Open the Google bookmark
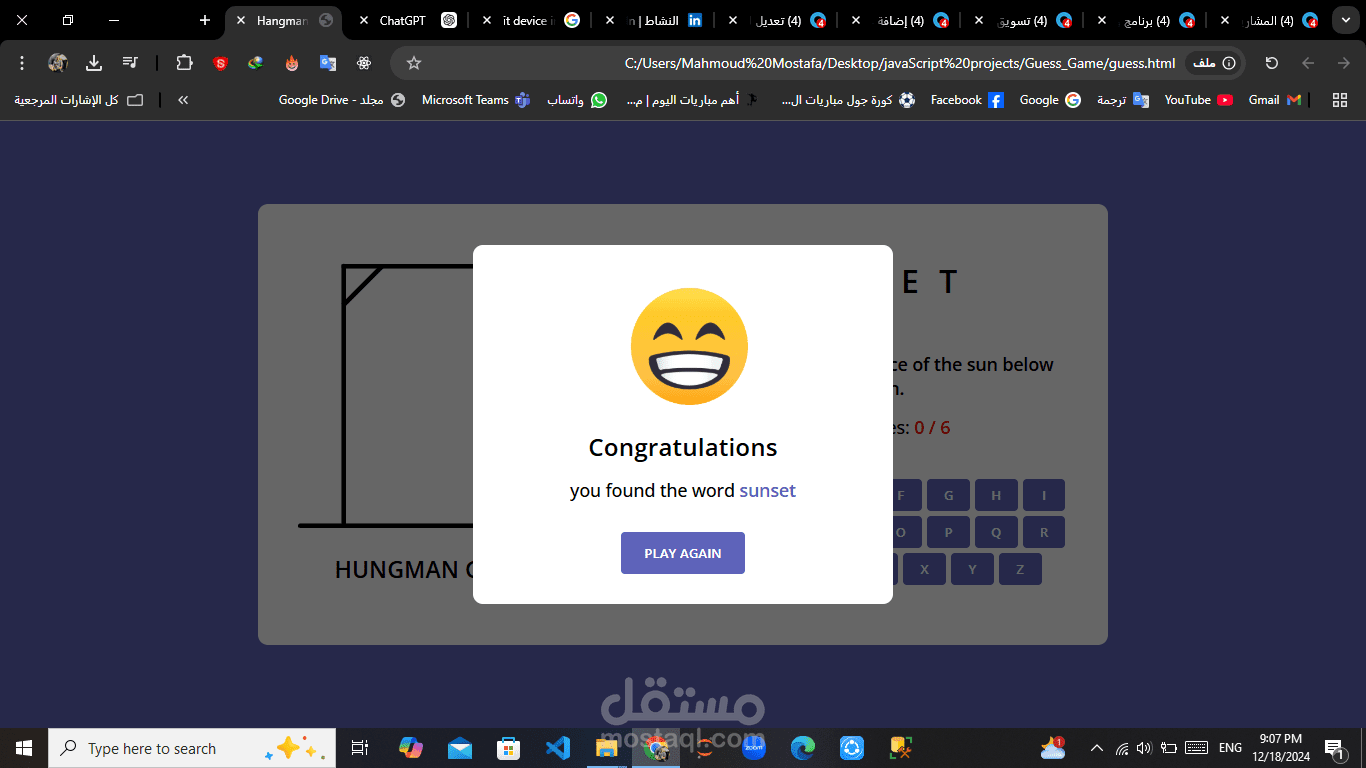Viewport: 1366px width, 768px height. tap(1050, 100)
